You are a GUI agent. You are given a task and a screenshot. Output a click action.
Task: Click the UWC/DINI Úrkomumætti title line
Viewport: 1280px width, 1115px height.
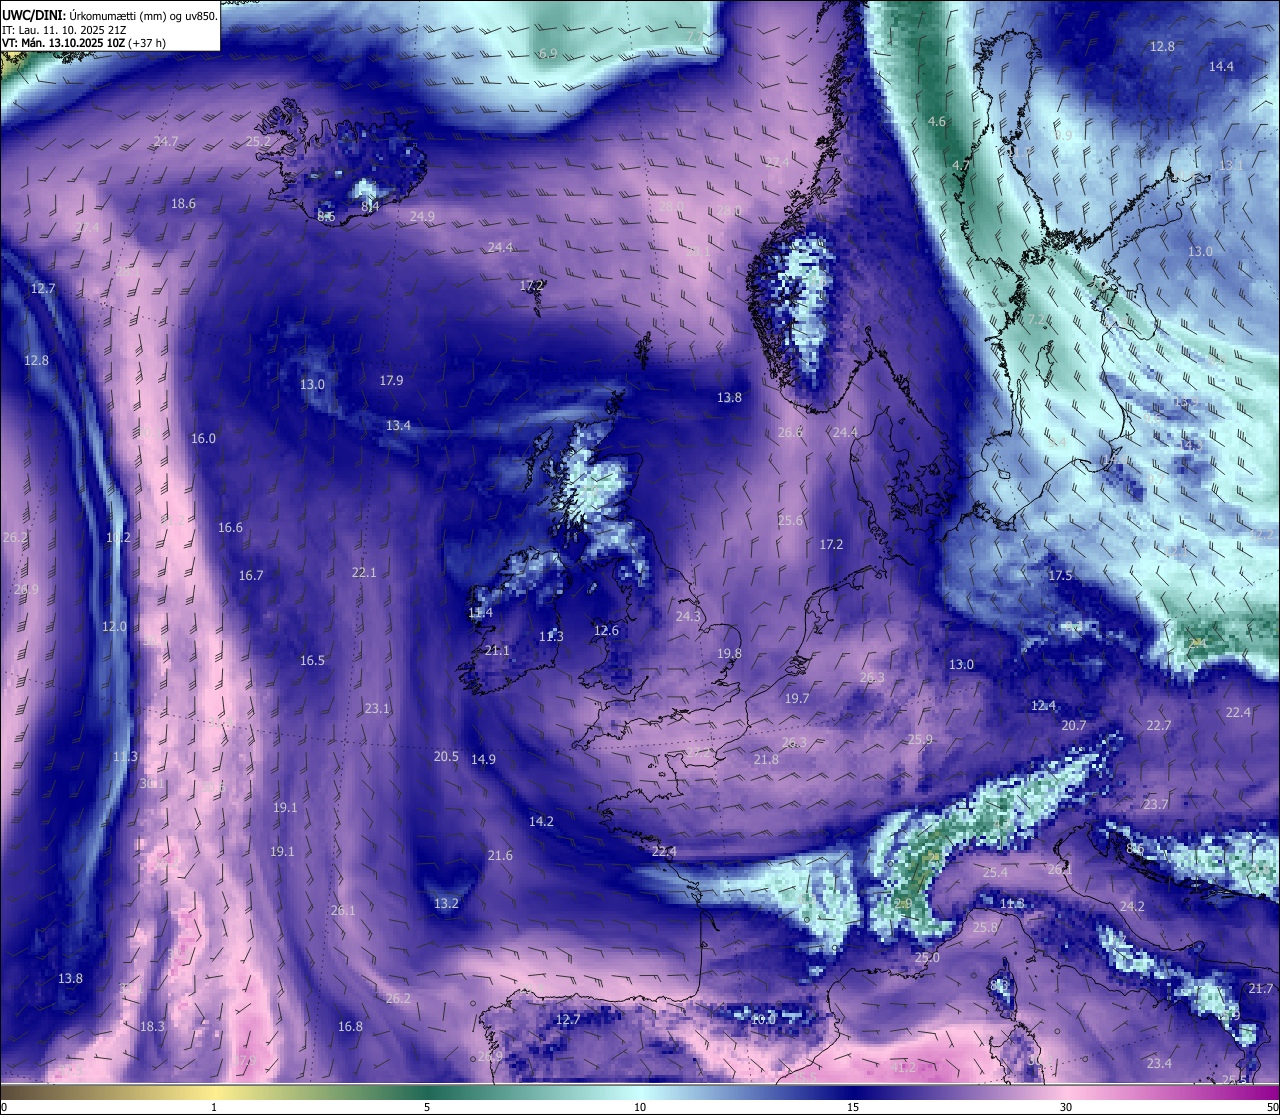click(x=110, y=15)
